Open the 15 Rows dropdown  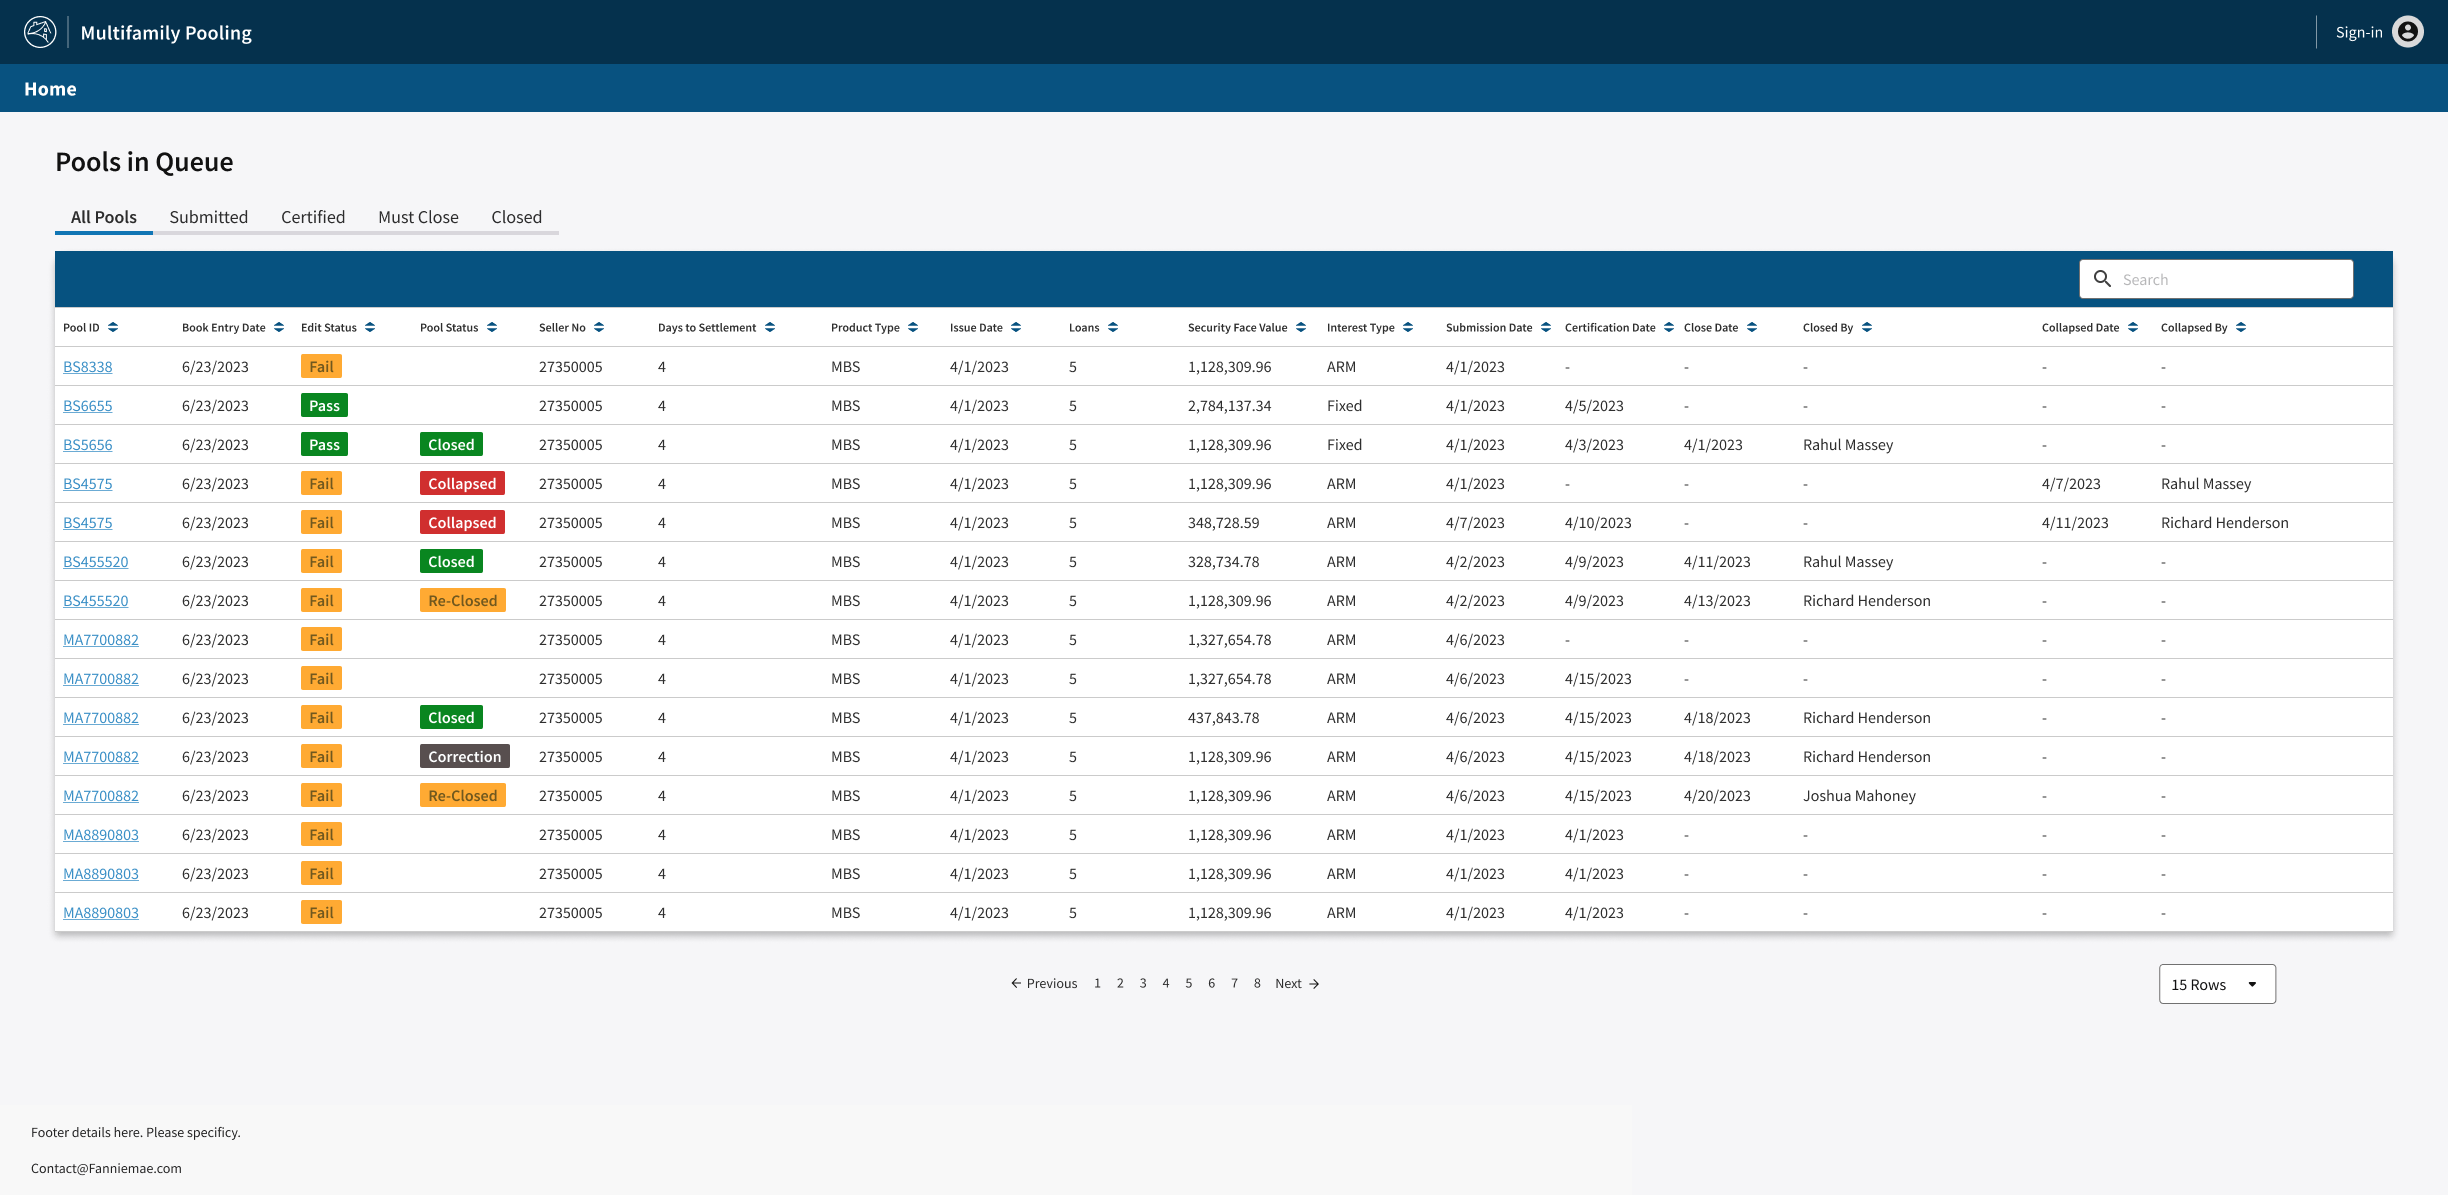(2216, 985)
